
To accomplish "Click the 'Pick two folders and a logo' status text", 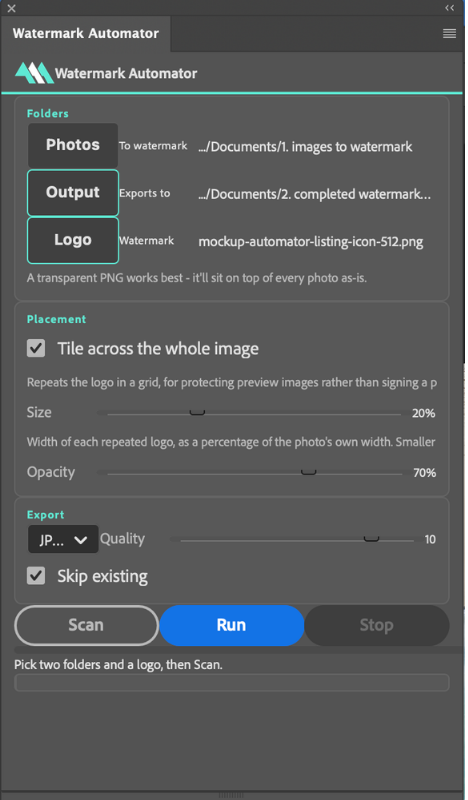I will click(x=118, y=665).
